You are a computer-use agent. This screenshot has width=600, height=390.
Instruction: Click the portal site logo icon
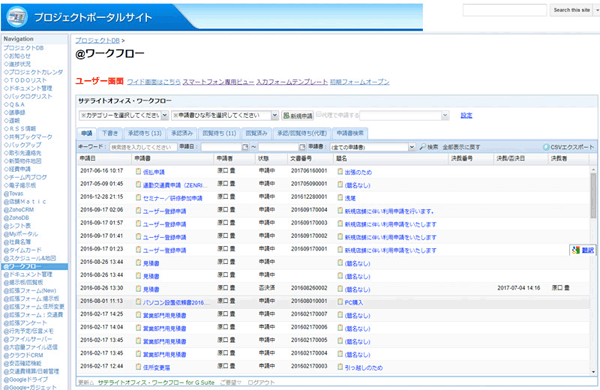click(17, 17)
